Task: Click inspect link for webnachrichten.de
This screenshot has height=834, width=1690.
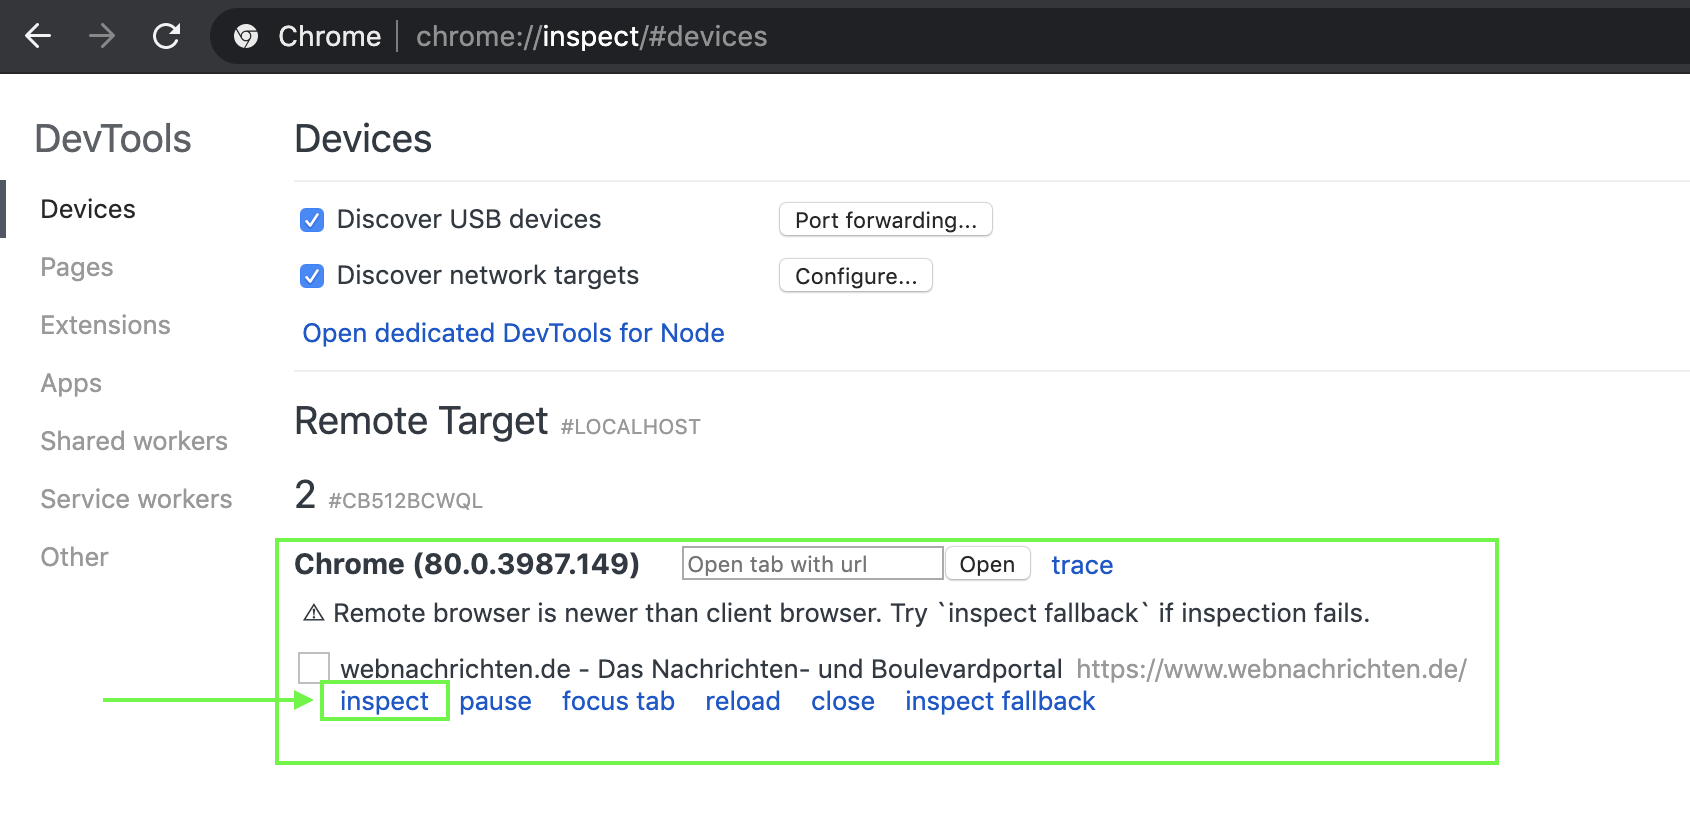Action: click(x=384, y=701)
